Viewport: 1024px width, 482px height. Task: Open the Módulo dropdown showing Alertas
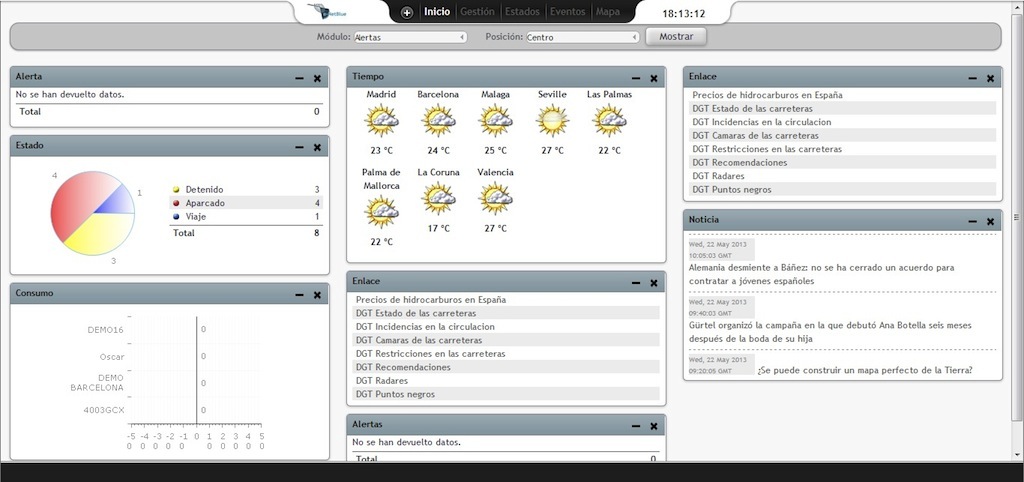click(x=410, y=37)
